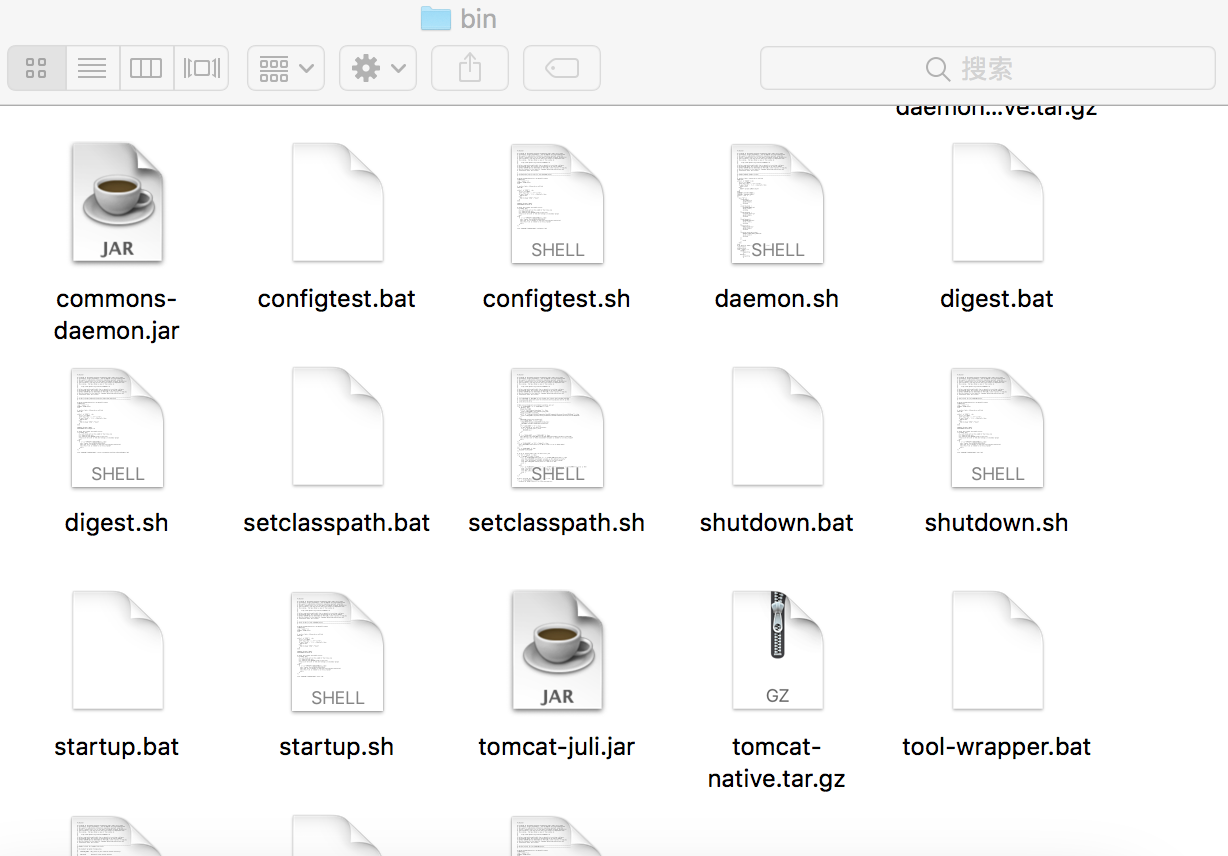Switch to column view mode

146,68
